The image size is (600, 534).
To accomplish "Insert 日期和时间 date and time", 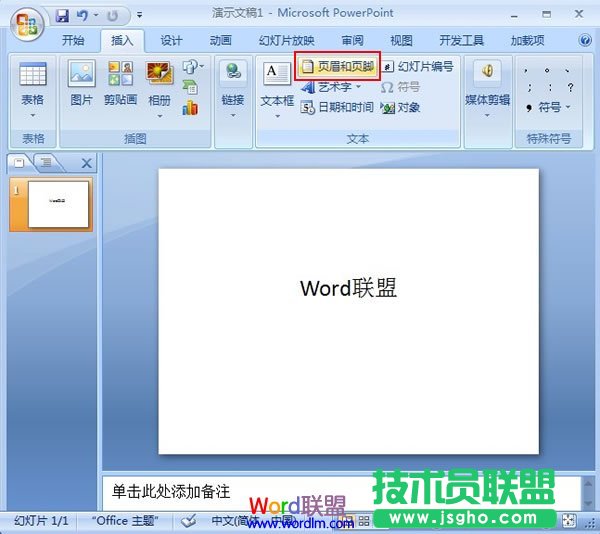I will tap(337, 107).
